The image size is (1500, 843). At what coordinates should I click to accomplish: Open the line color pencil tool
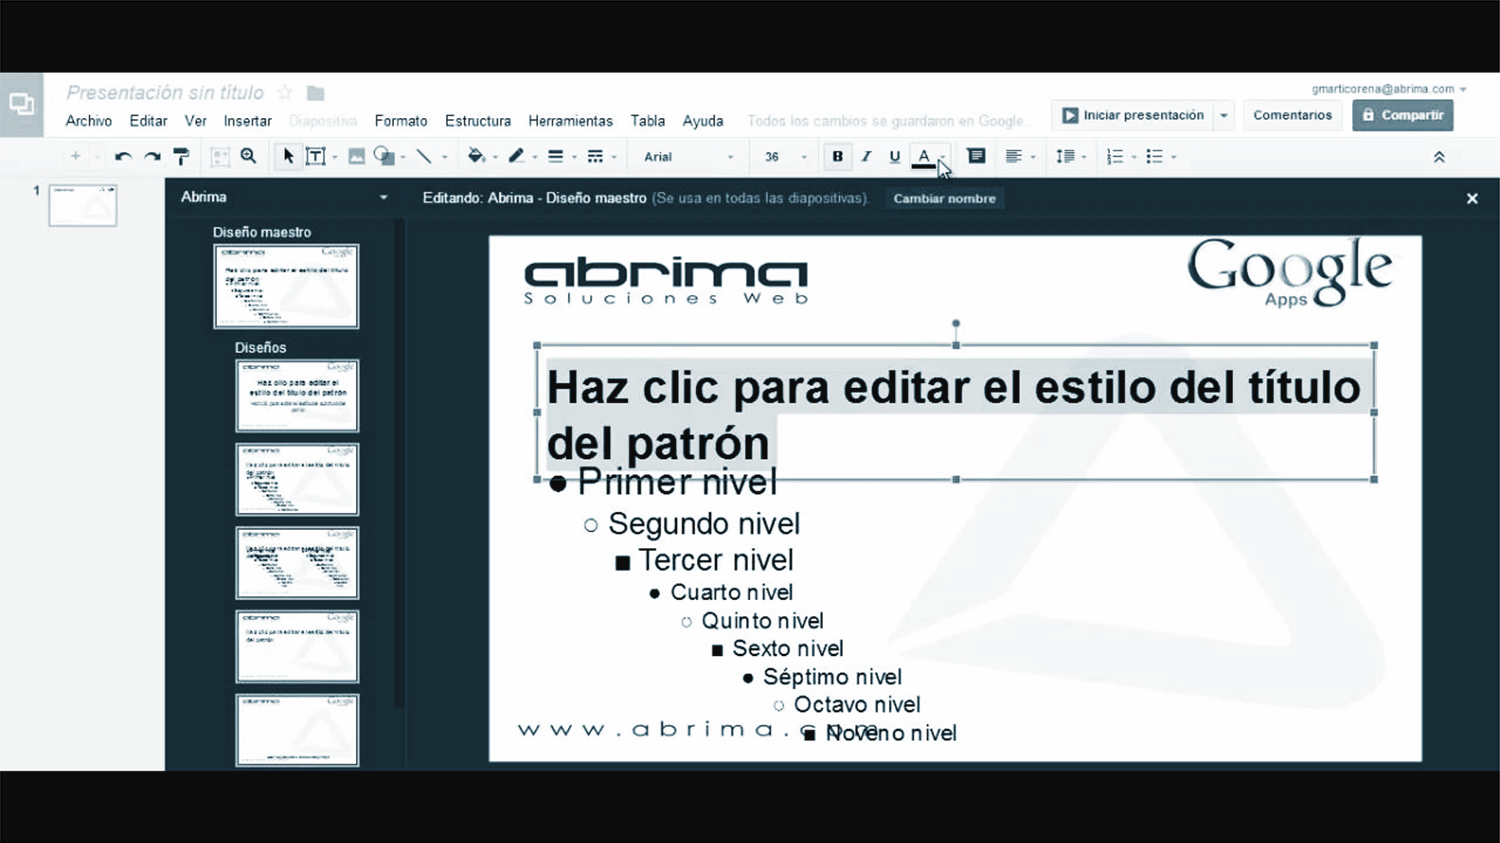[x=516, y=156]
